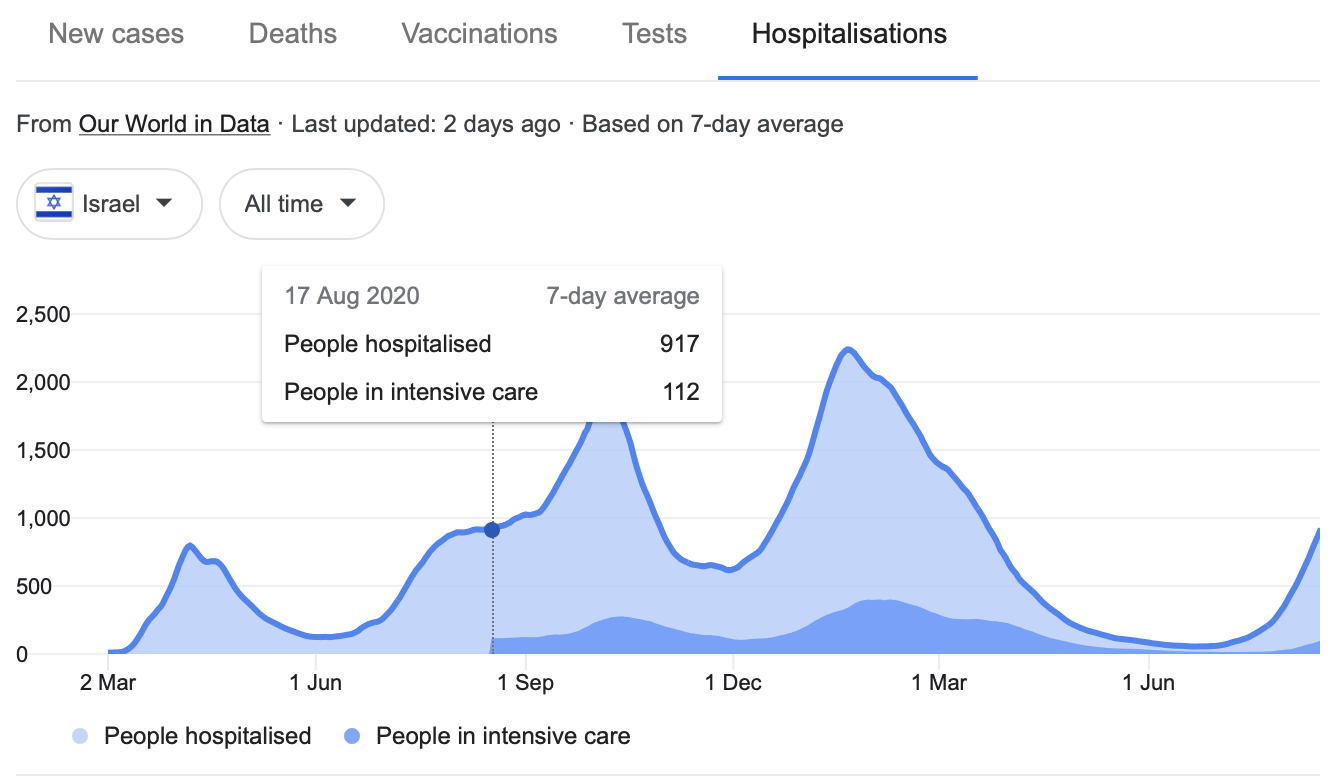Image resolution: width=1336 pixels, height=778 pixels.
Task: Click the dark blue intensive care legend dot
Action: click(352, 737)
